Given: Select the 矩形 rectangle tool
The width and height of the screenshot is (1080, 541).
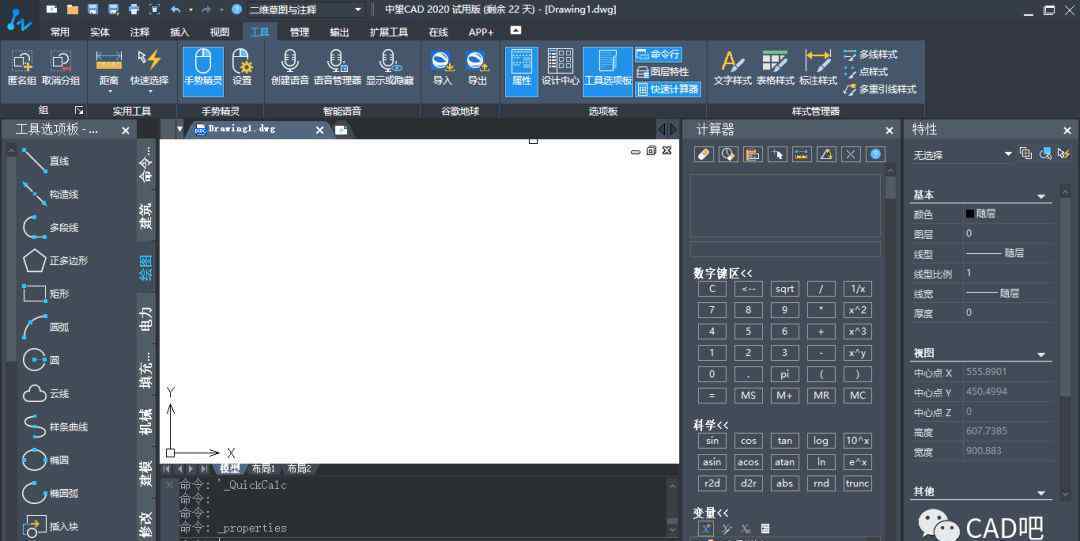Looking at the screenshot, I should coord(45,294).
